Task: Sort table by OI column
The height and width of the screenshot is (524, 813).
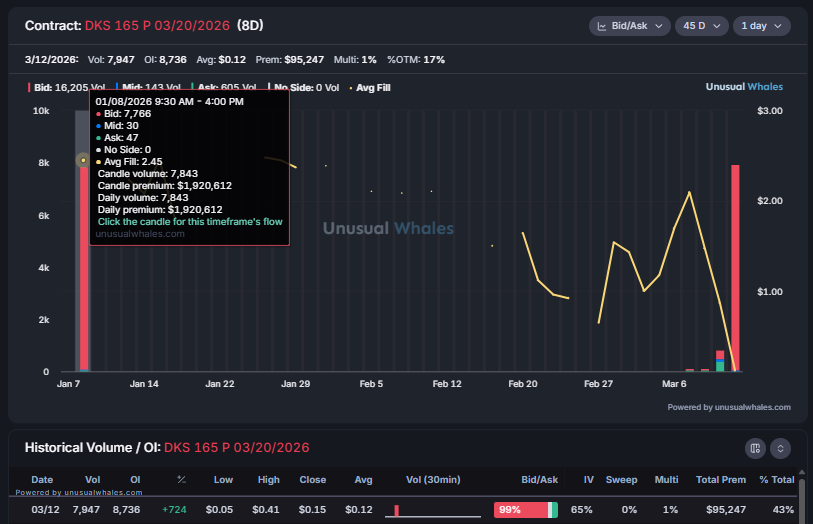Action: (135, 479)
